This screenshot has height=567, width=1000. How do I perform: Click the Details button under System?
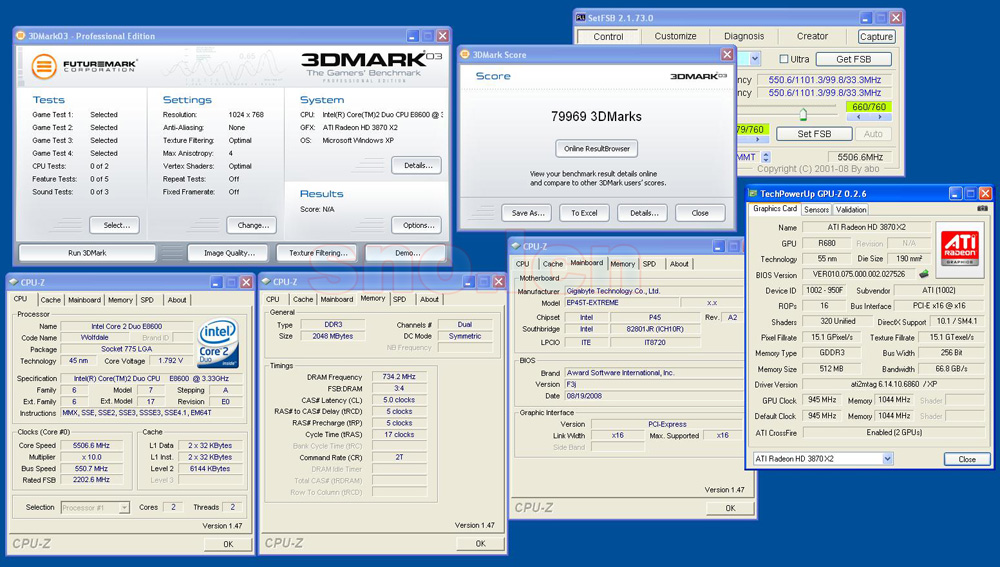(x=418, y=165)
